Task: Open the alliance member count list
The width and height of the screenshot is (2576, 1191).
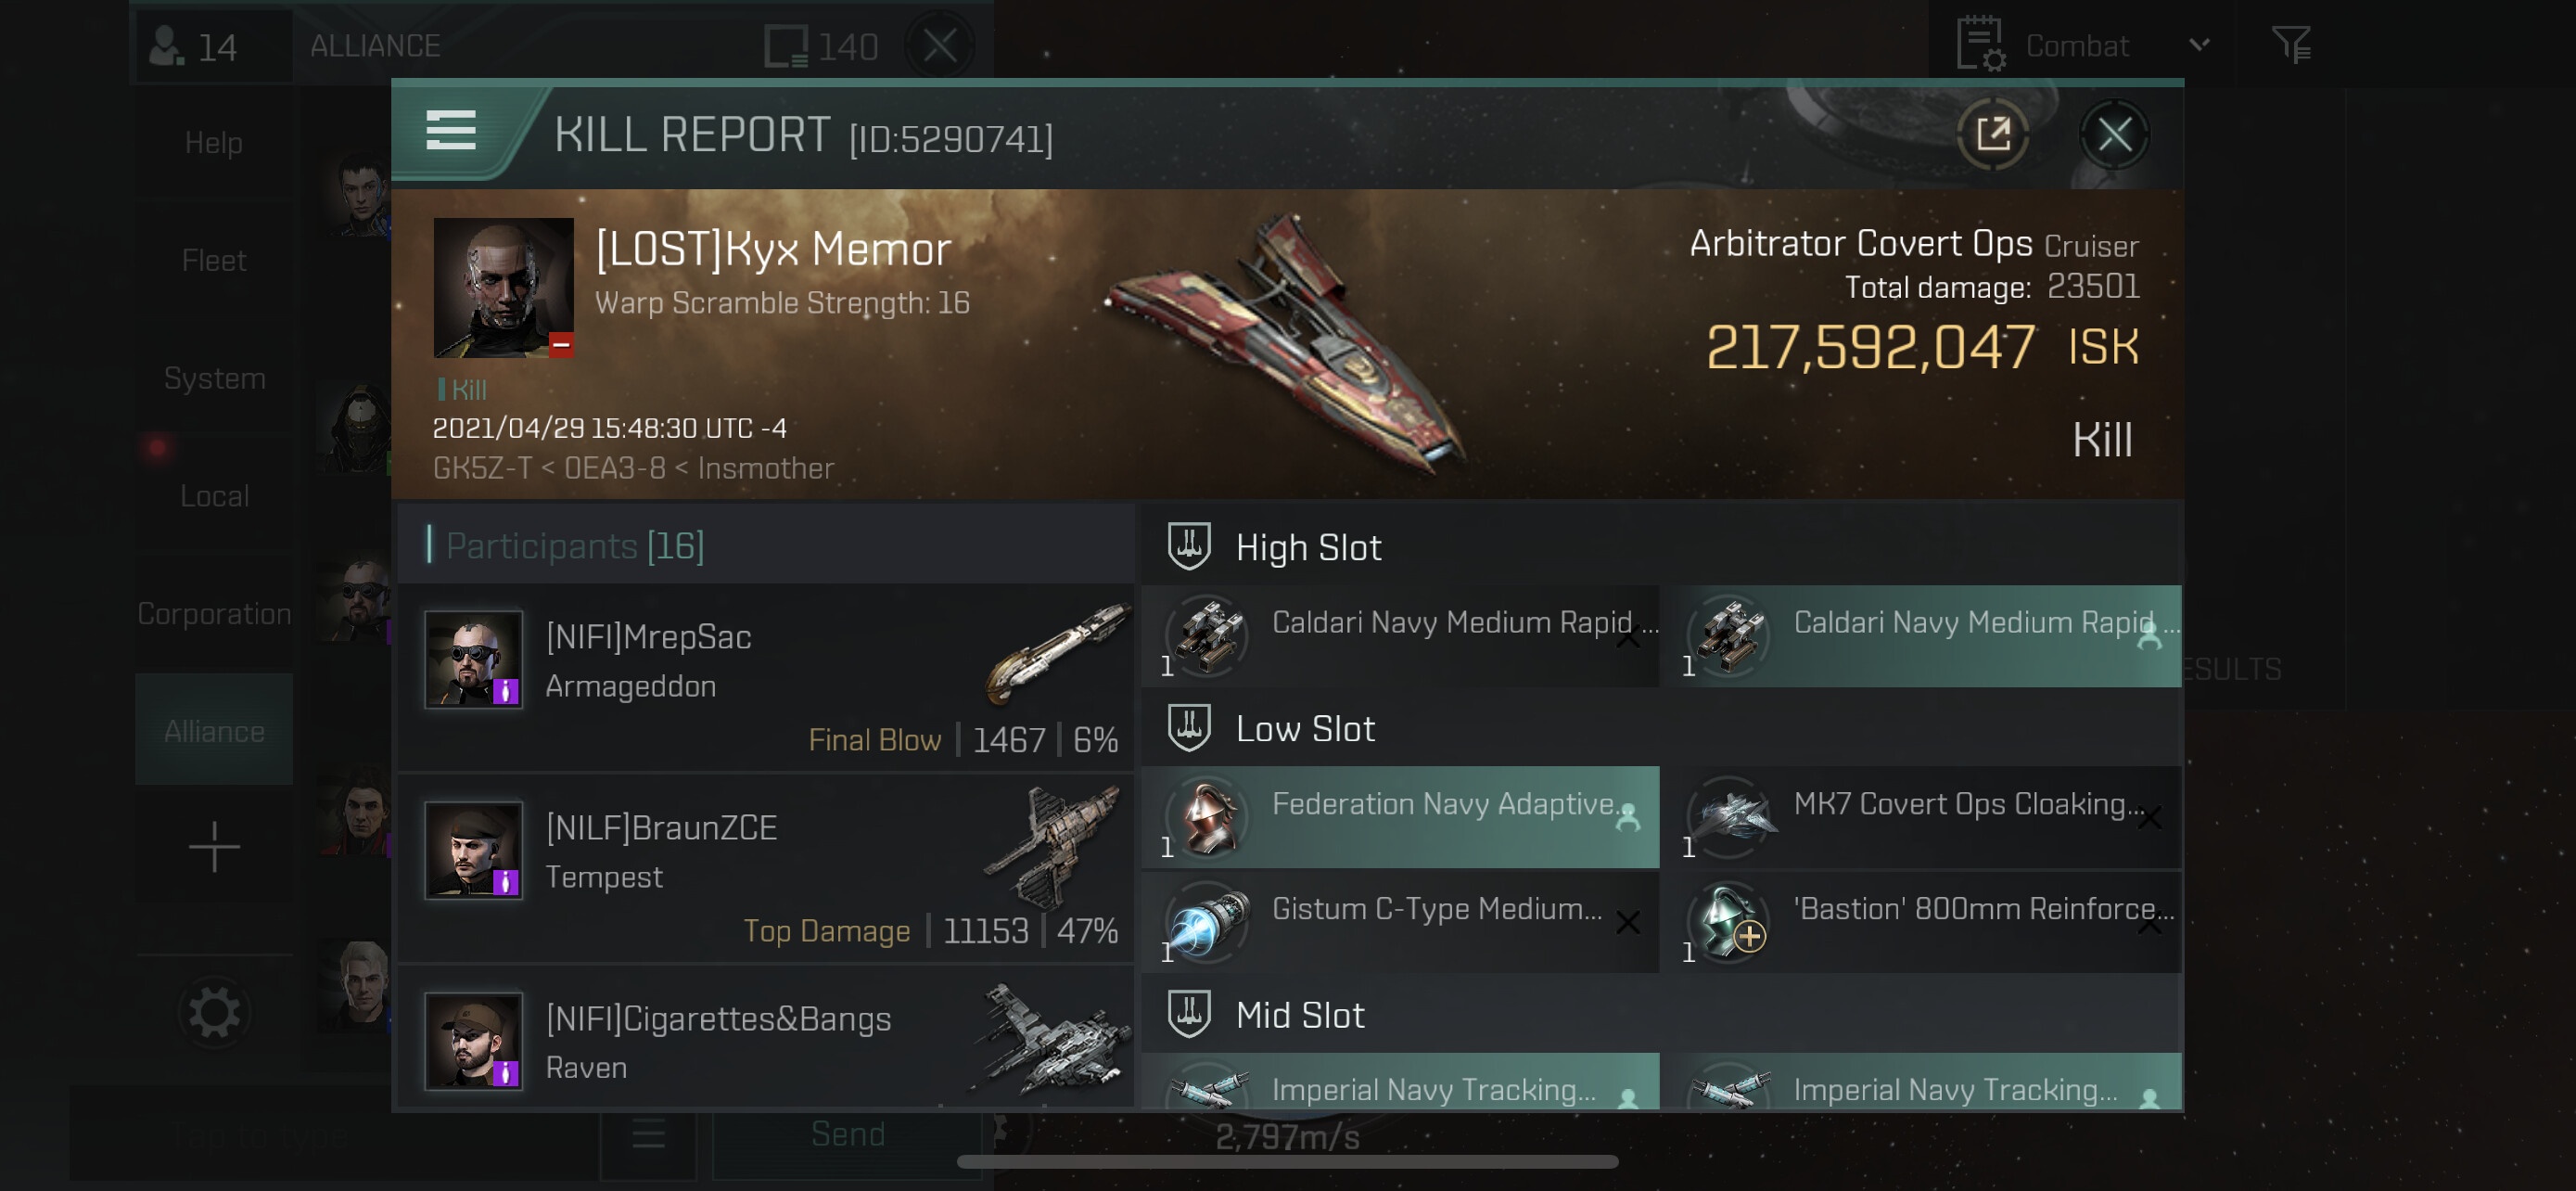Action: click(195, 47)
